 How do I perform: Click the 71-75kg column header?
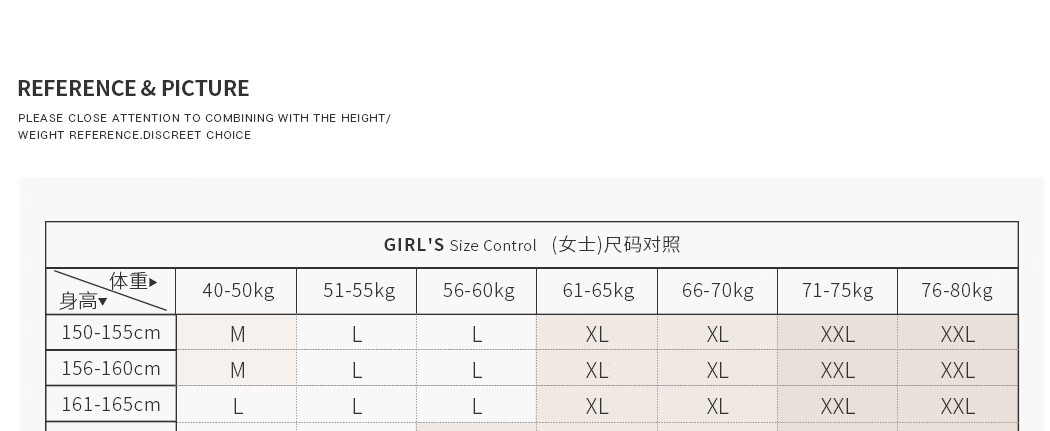tap(837, 291)
